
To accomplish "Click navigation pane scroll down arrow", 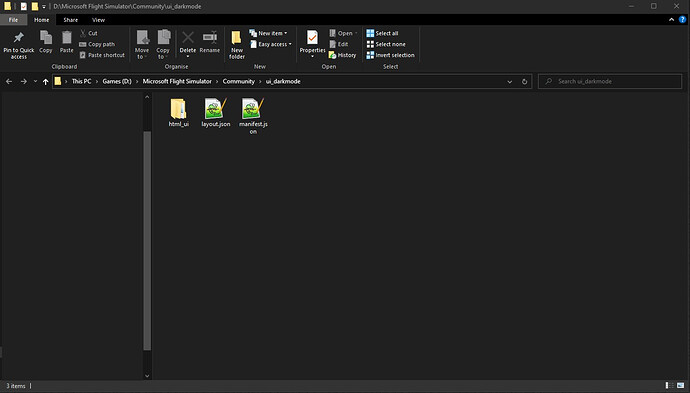I will coord(147,376).
